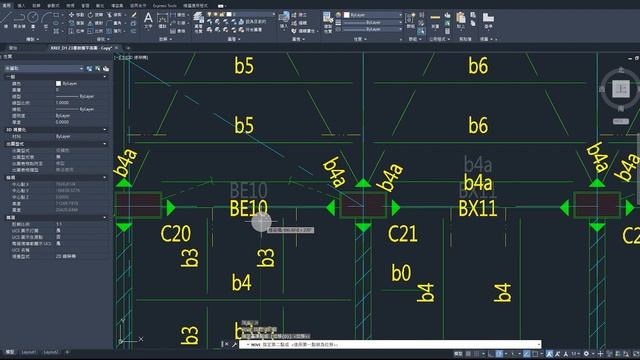Select the Dimension tool
The image size is (640, 360).
[x=162, y=20]
